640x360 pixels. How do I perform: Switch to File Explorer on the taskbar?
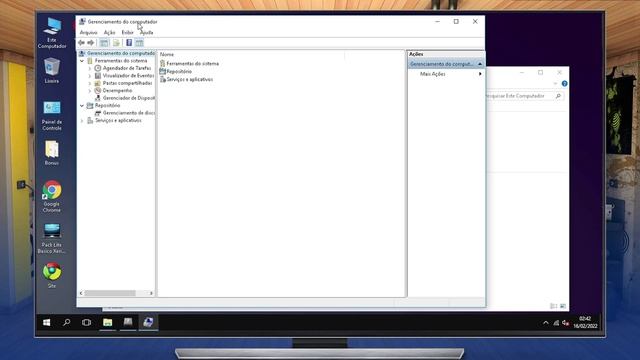pyautogui.click(x=107, y=322)
